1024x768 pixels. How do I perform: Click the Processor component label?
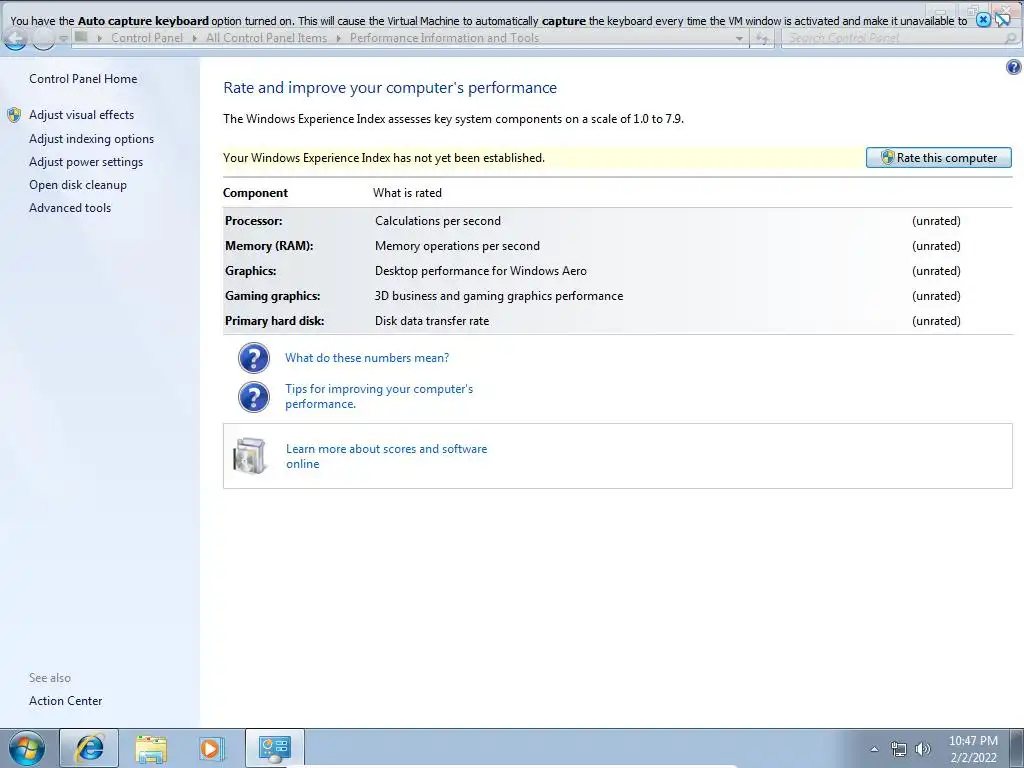pyautogui.click(x=254, y=221)
